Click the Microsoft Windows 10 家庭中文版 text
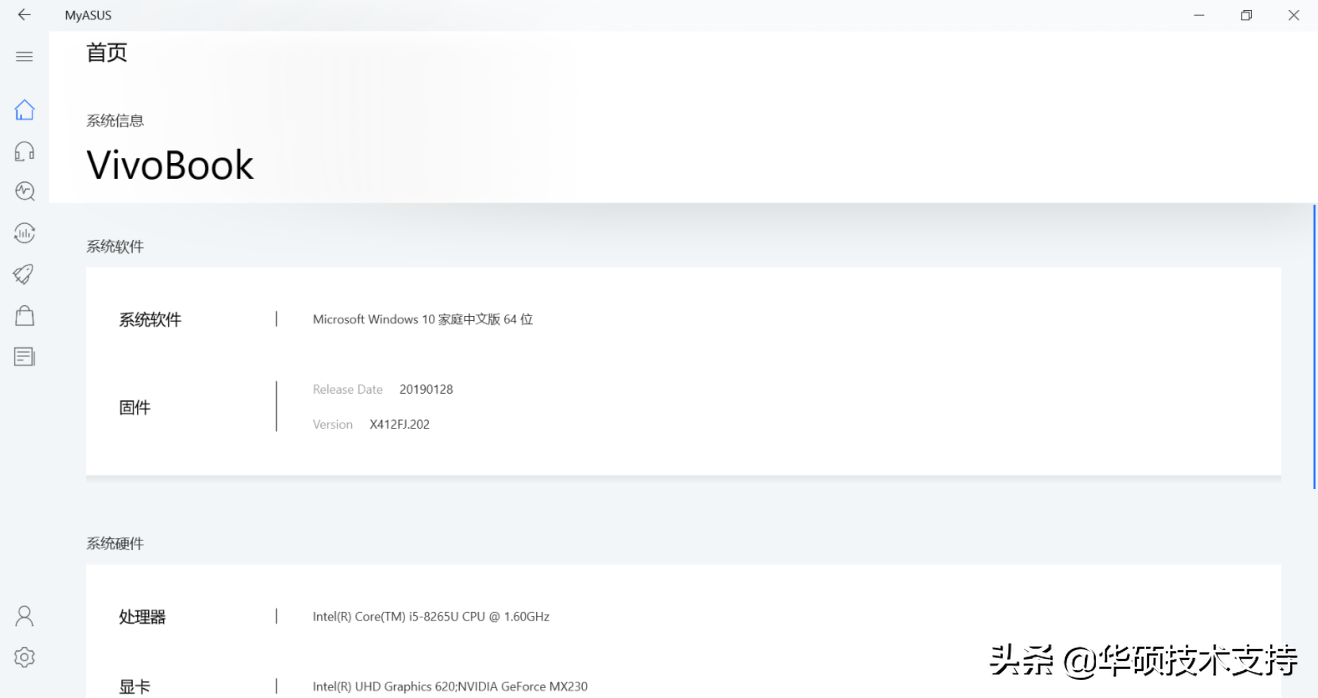 click(423, 320)
